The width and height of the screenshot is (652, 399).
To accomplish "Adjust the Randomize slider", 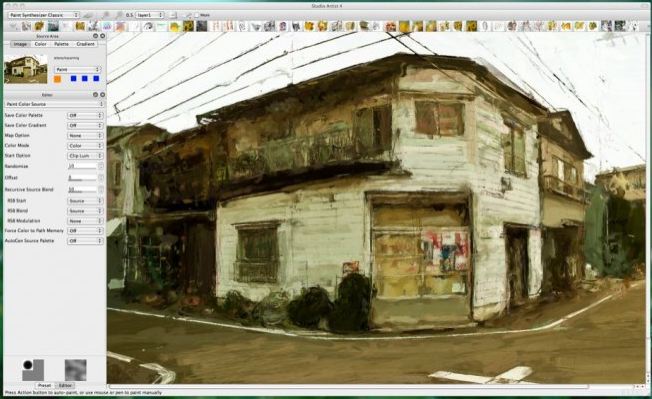I will (x=82, y=166).
